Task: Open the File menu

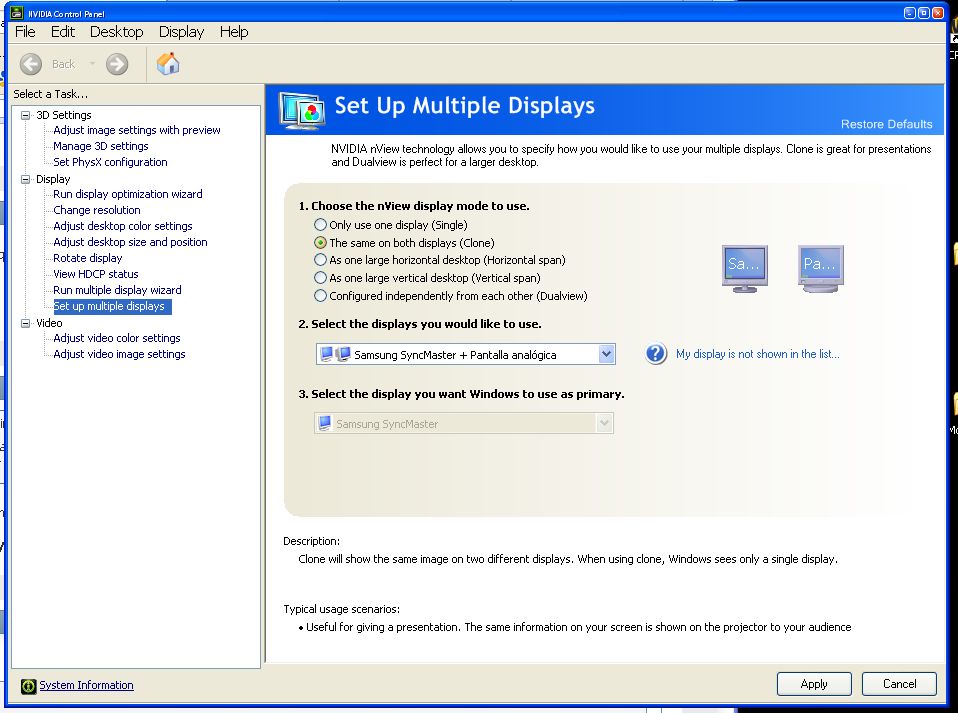Action: 25,32
